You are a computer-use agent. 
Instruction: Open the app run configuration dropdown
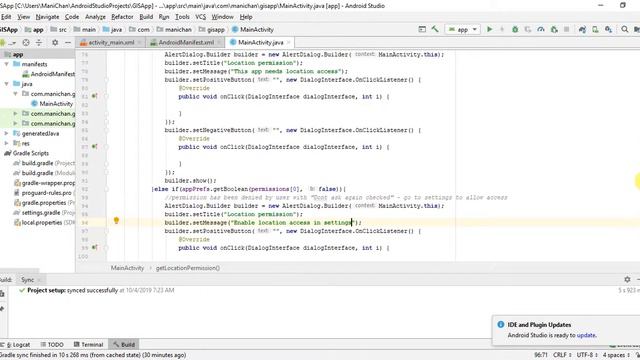(463, 29)
